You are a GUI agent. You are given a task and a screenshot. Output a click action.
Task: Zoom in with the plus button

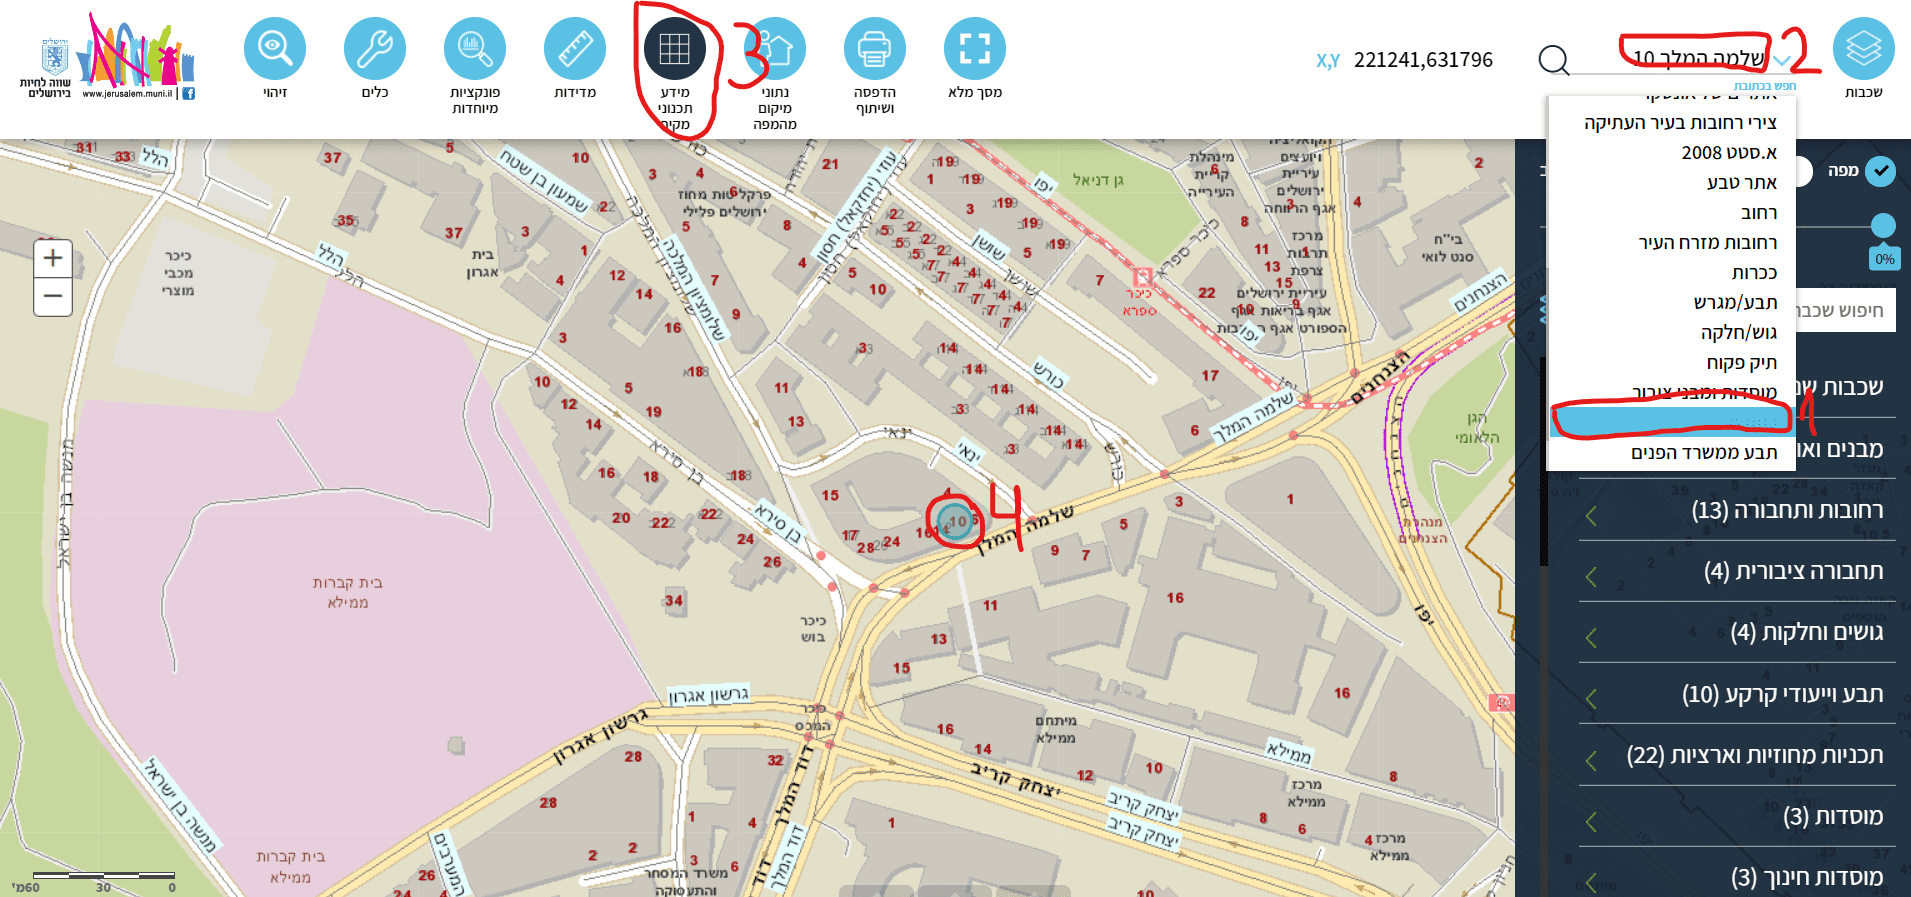[x=53, y=258]
